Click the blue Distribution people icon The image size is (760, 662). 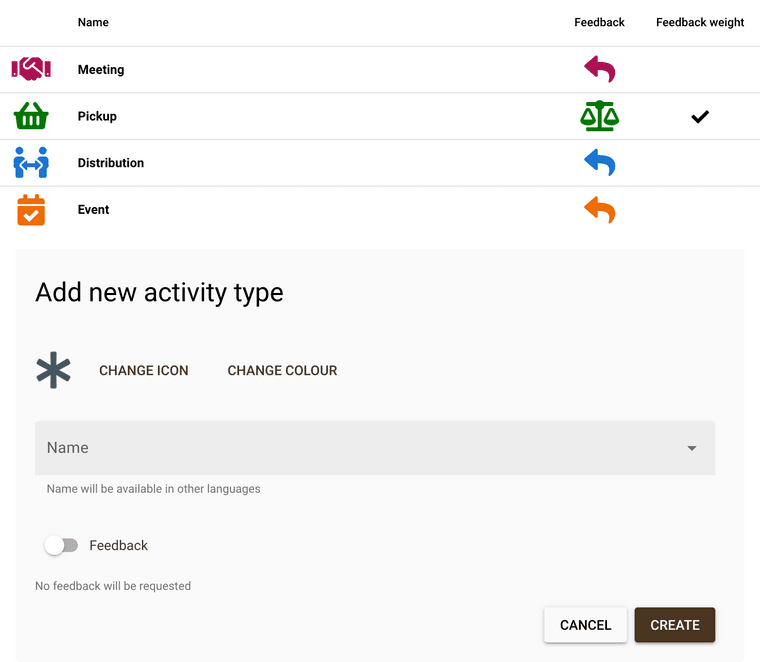point(31,162)
